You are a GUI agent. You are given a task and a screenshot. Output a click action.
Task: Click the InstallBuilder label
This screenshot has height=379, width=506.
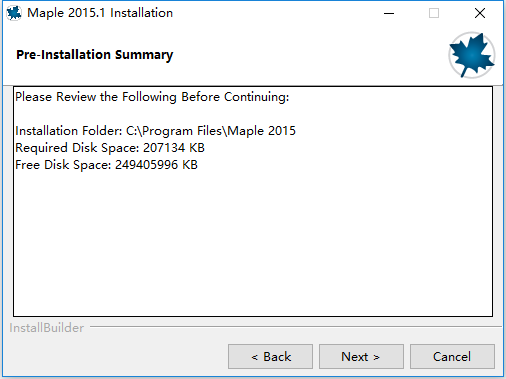click(47, 328)
